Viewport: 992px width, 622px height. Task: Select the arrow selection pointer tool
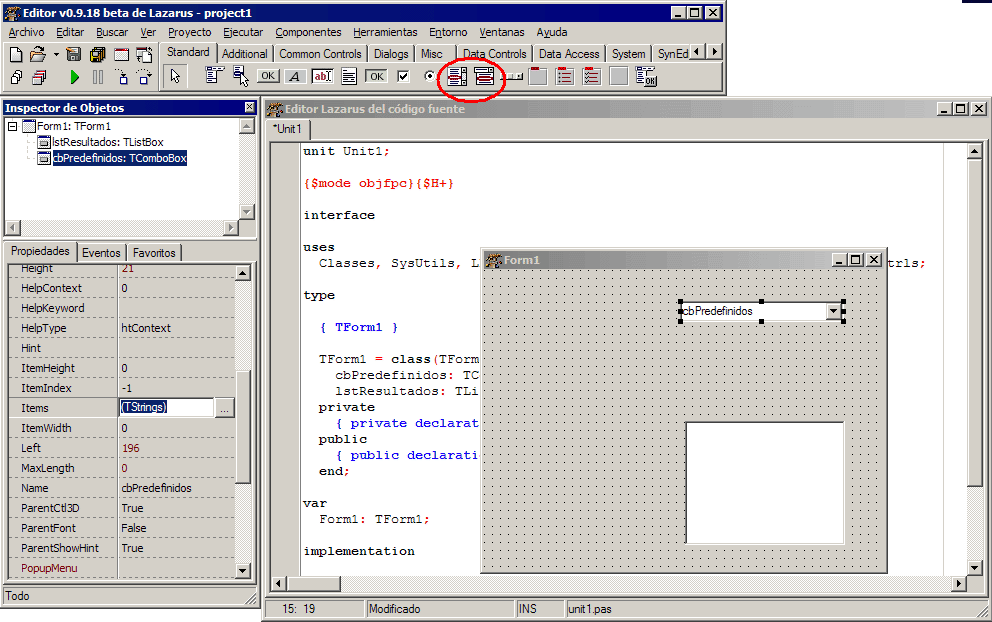point(175,77)
